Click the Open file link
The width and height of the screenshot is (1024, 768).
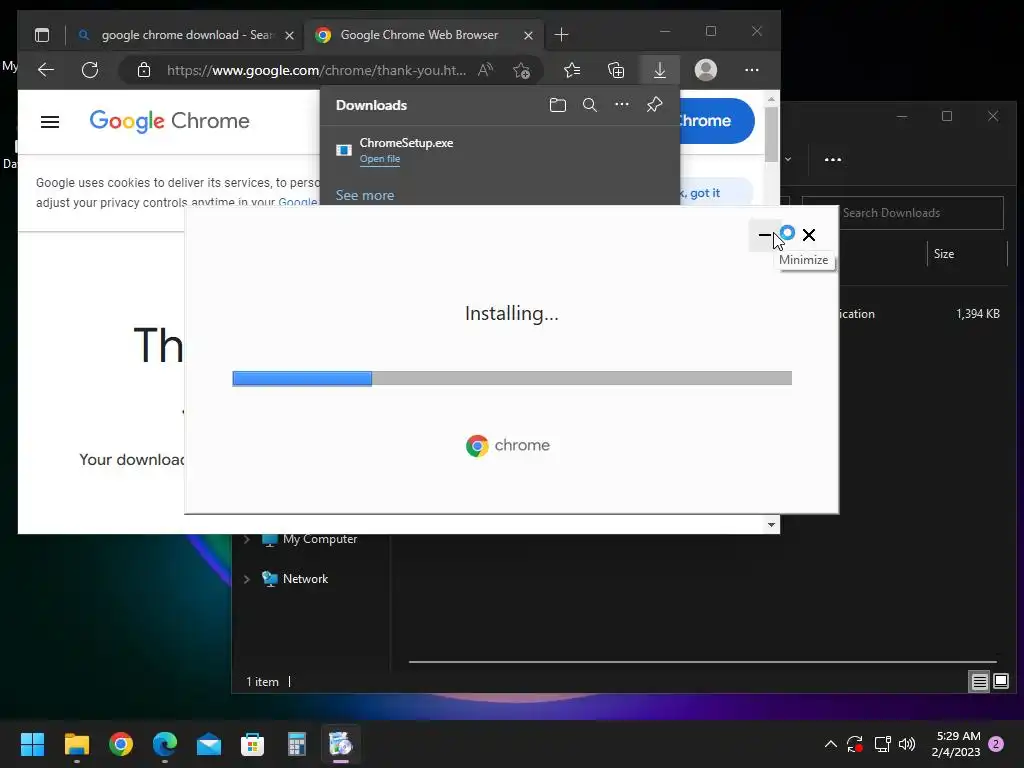379,159
